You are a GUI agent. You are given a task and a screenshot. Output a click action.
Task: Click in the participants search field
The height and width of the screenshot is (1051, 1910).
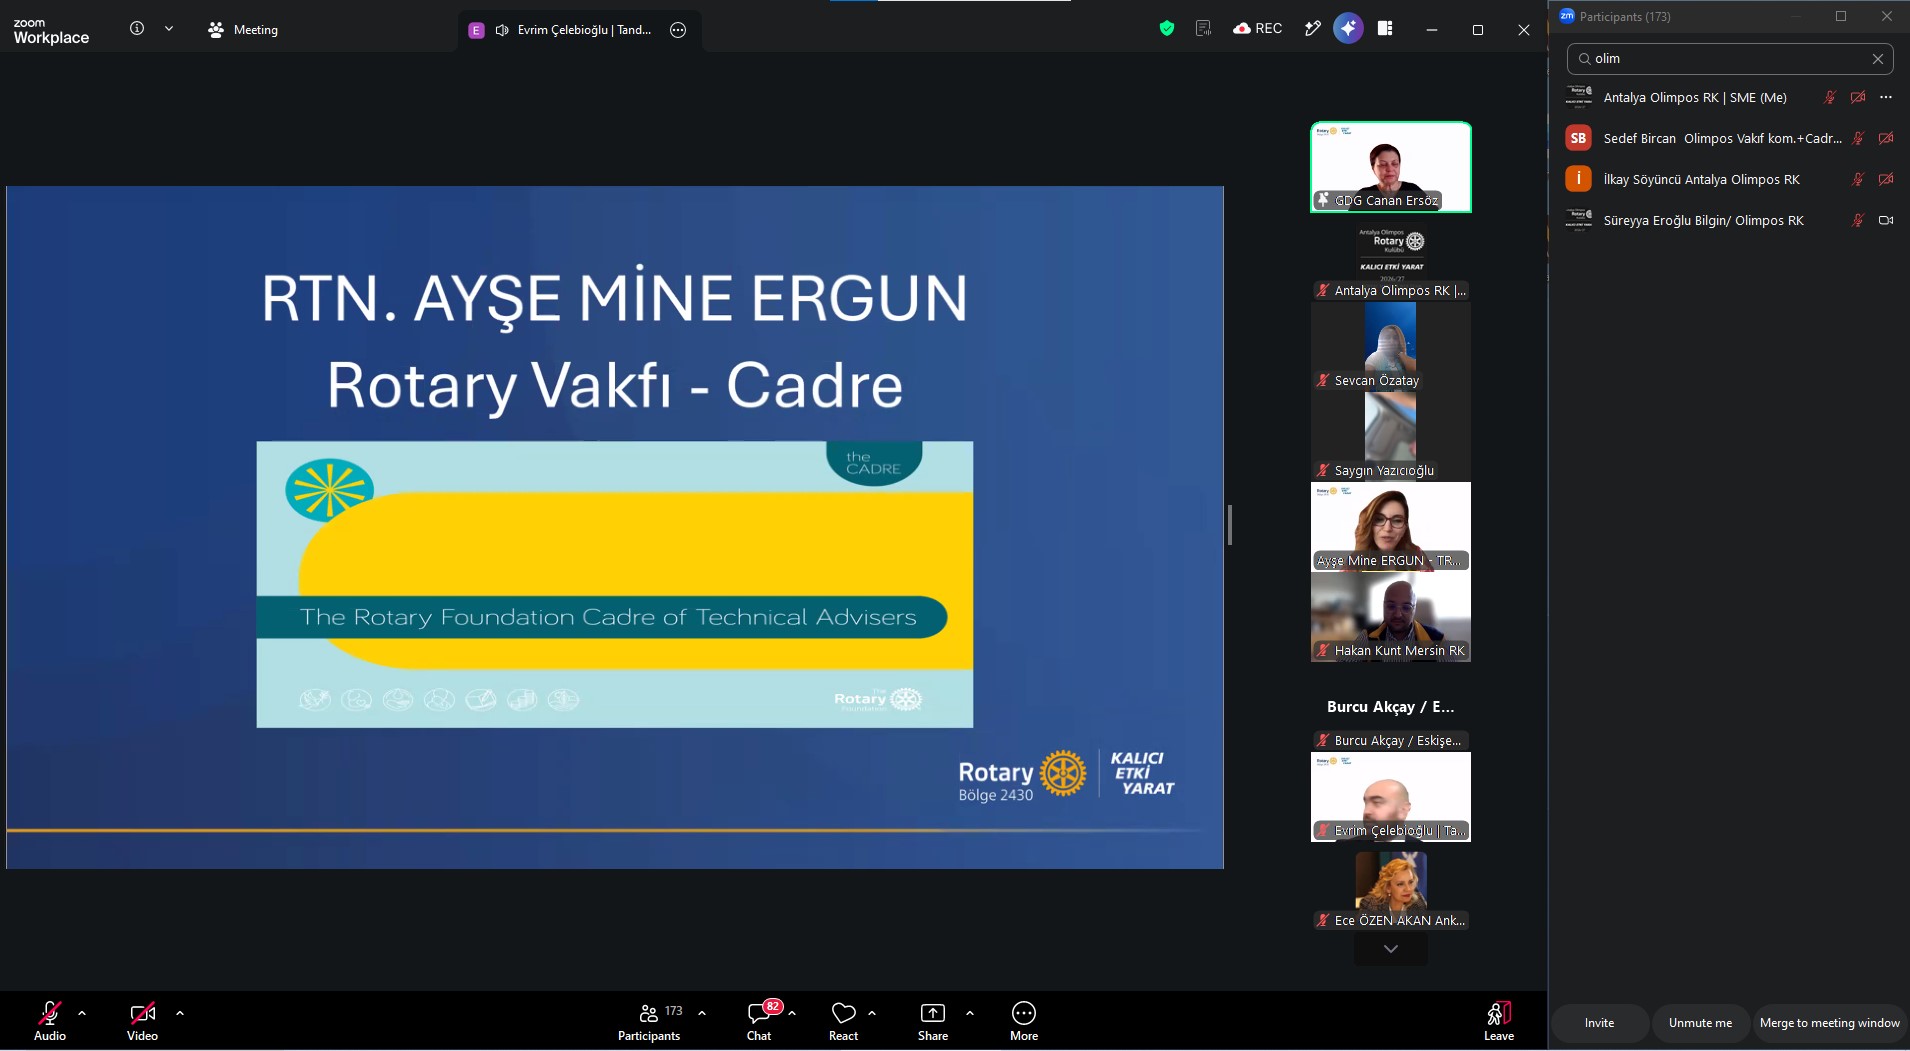1730,59
